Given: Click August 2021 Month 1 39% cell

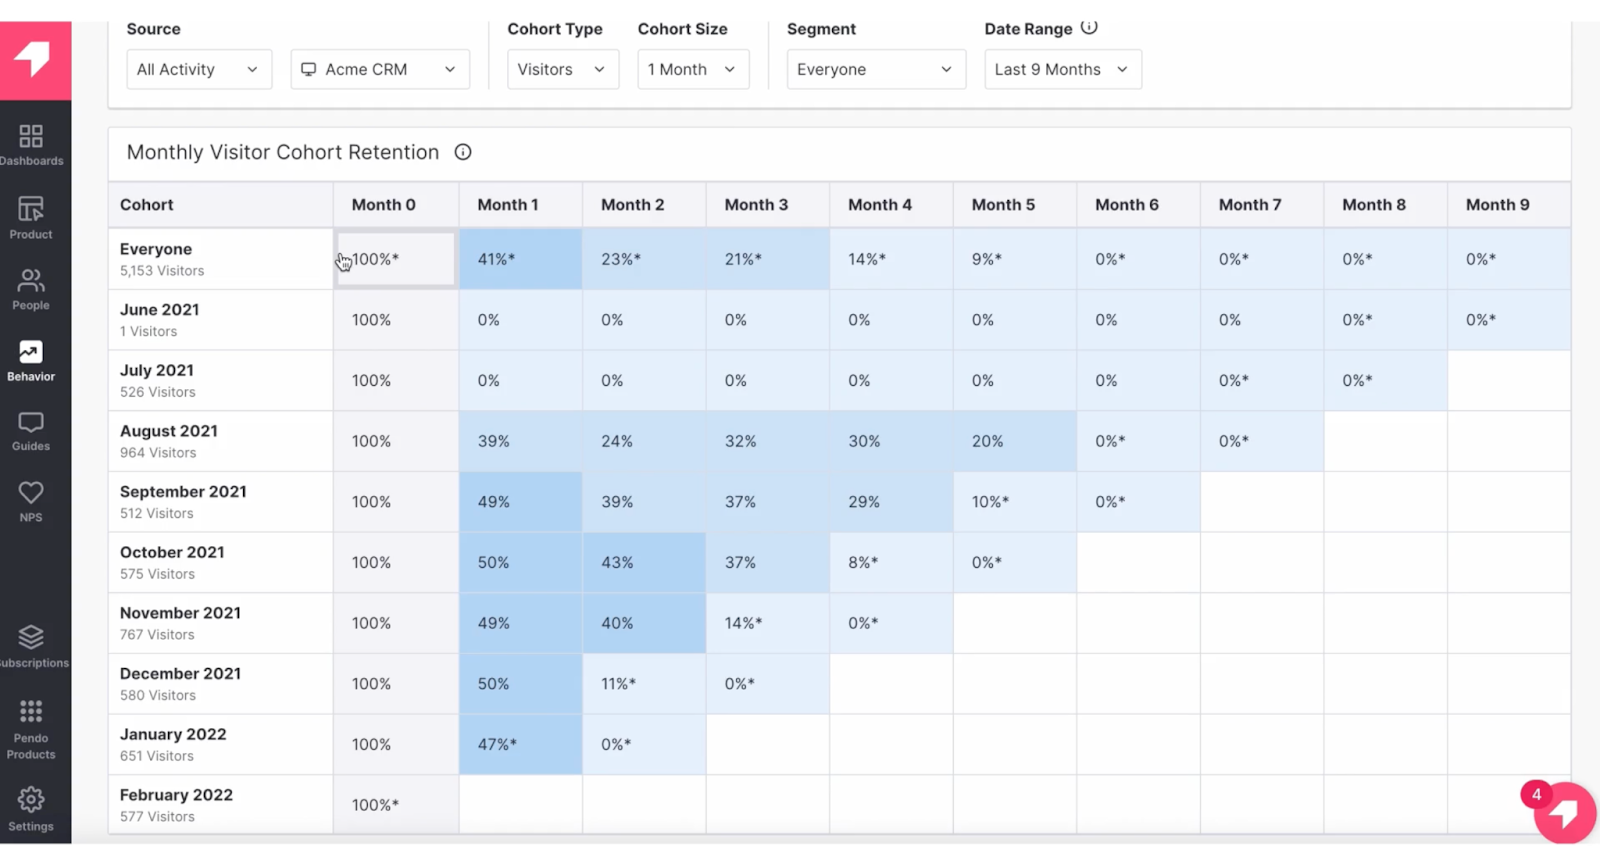Looking at the screenshot, I should (x=521, y=441).
